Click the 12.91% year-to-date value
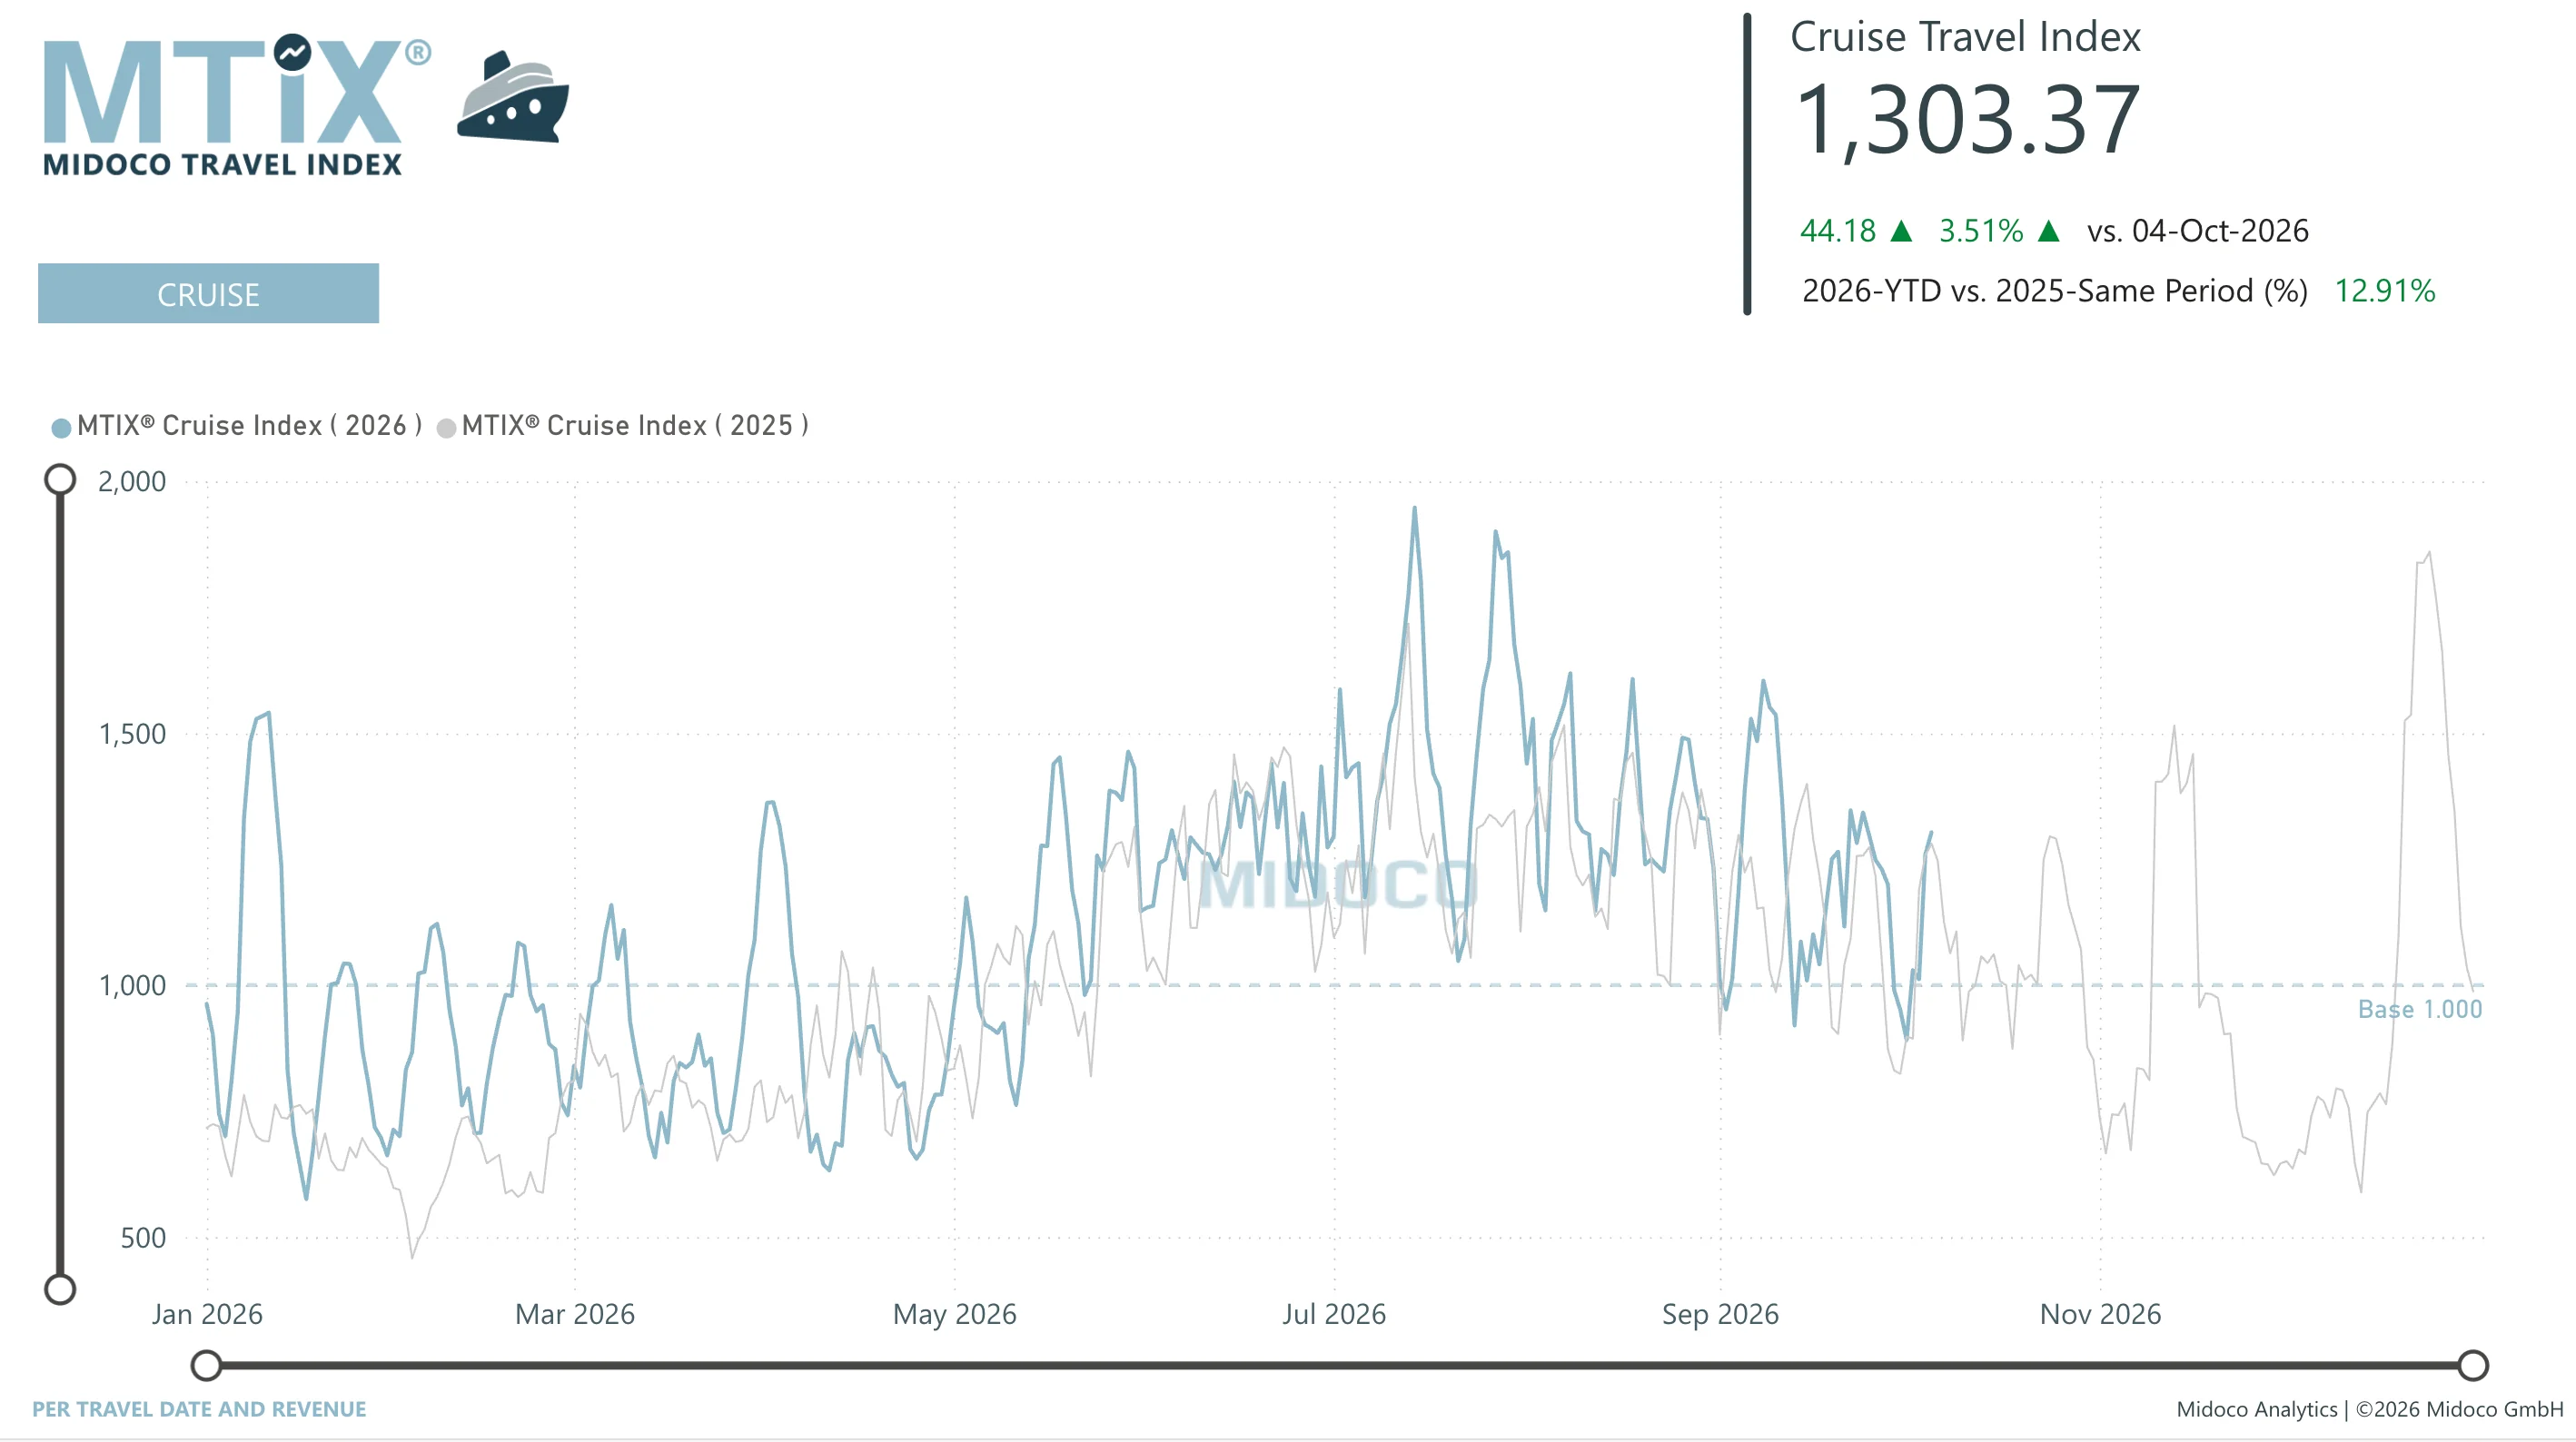2576x1442 pixels. (x=2385, y=291)
